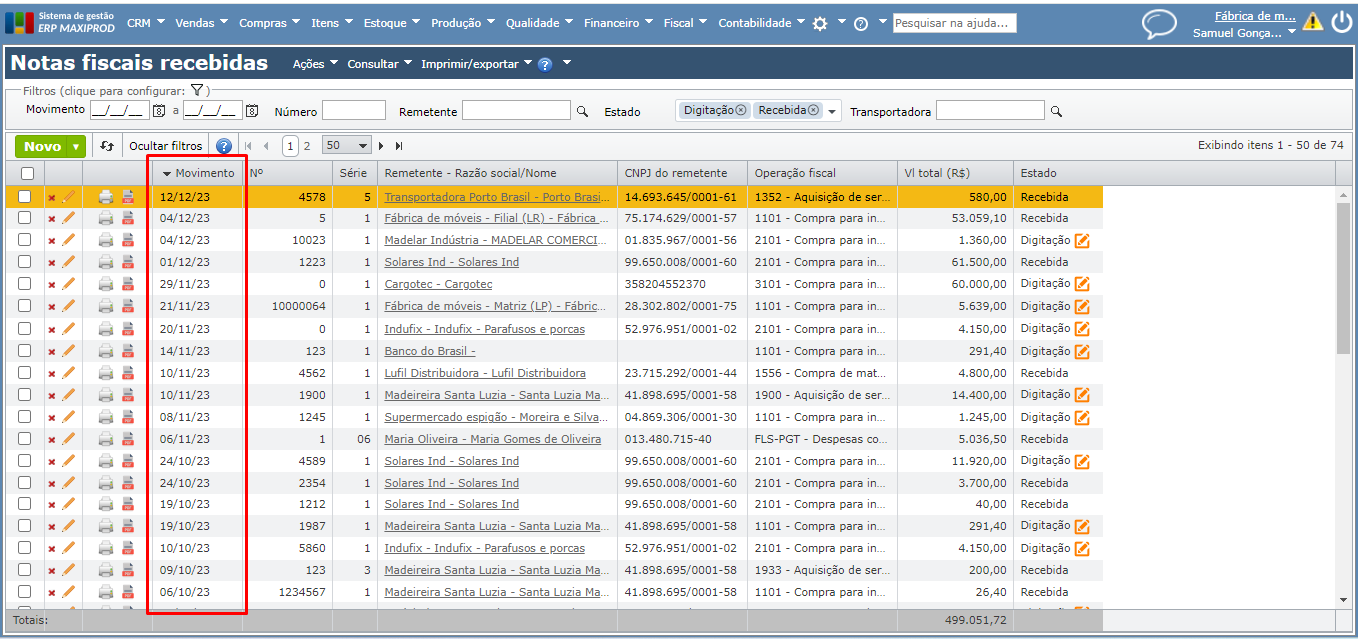Open Madelar Indústria sender link

(x=495, y=240)
